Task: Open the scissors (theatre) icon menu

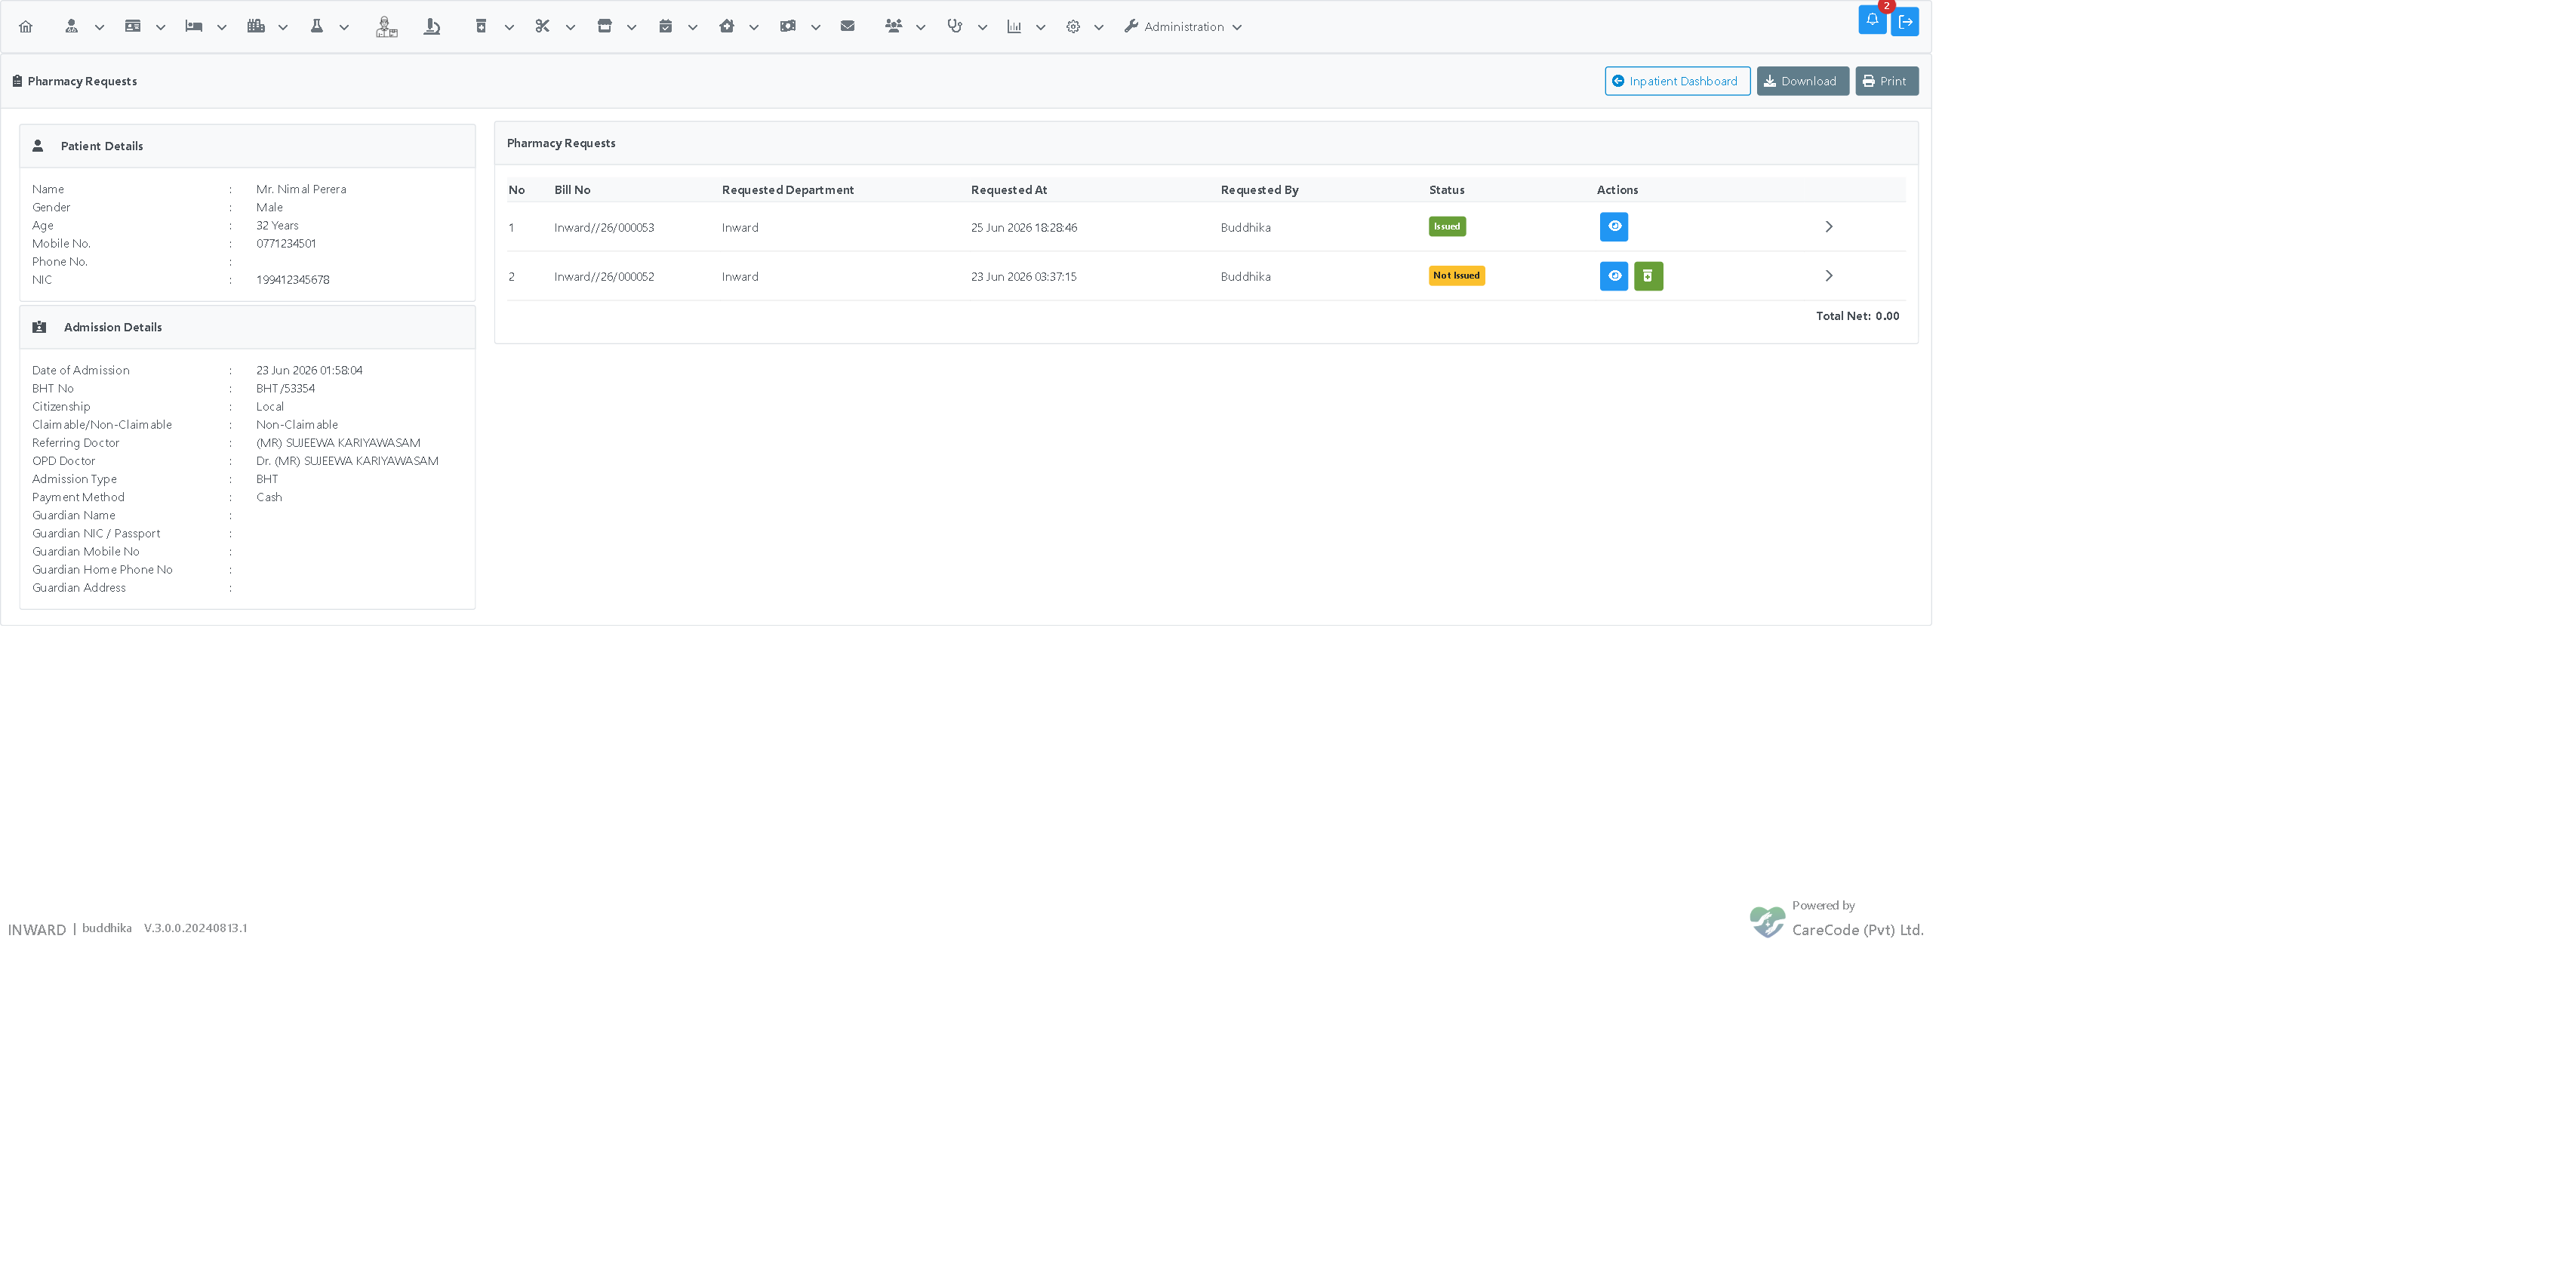Action: 542,27
